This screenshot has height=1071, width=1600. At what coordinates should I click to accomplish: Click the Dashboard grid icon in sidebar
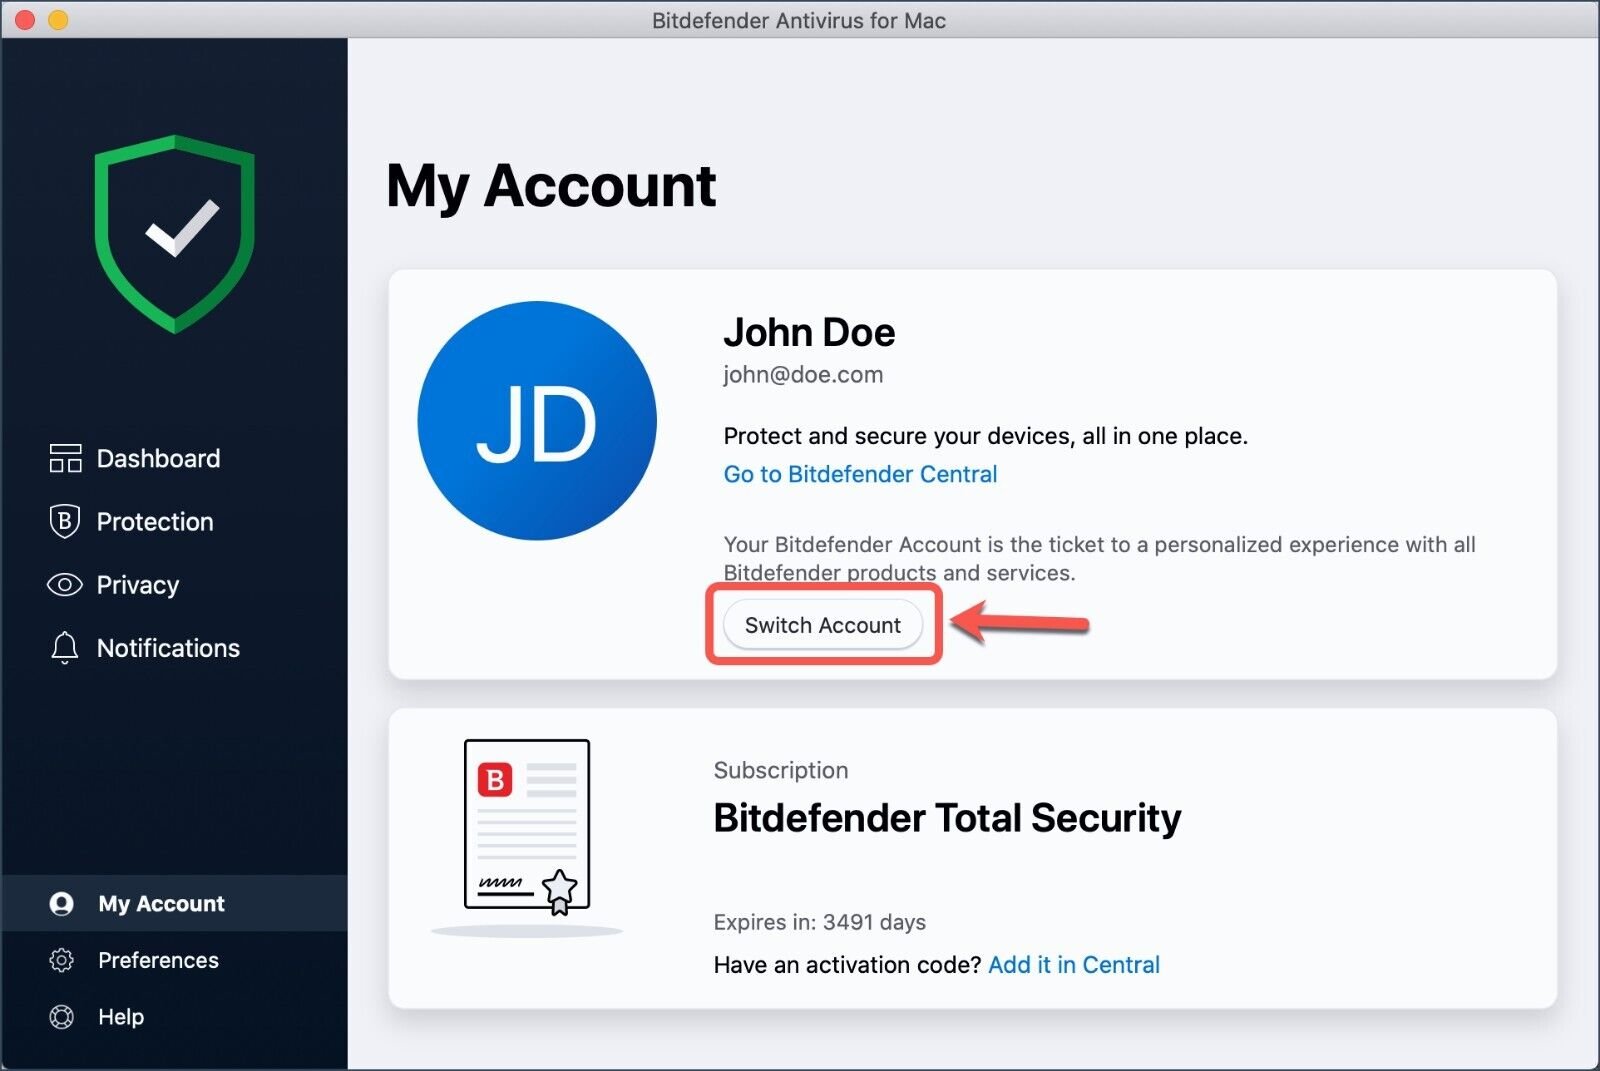coord(65,458)
